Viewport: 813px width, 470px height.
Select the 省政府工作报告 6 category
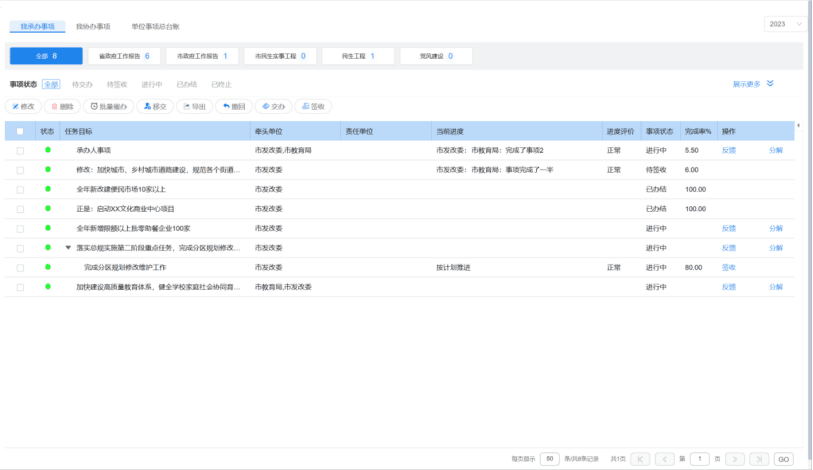[124, 56]
